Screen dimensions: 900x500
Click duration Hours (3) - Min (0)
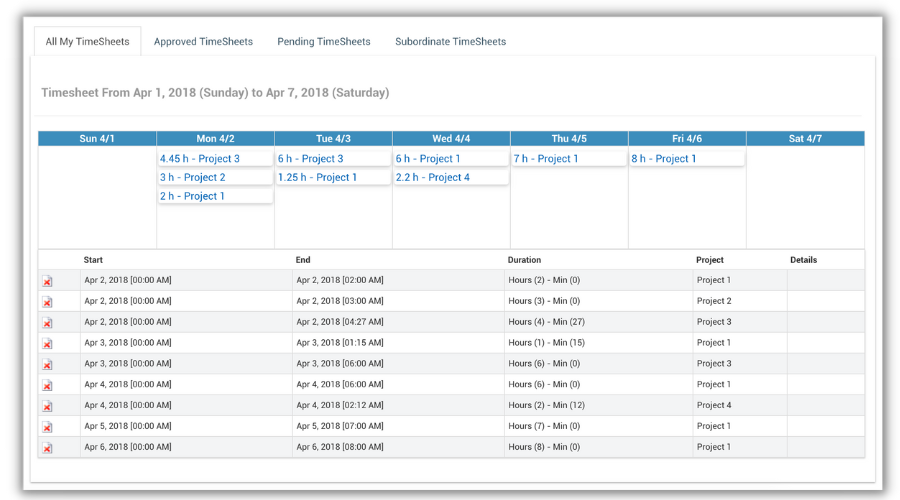(544, 301)
